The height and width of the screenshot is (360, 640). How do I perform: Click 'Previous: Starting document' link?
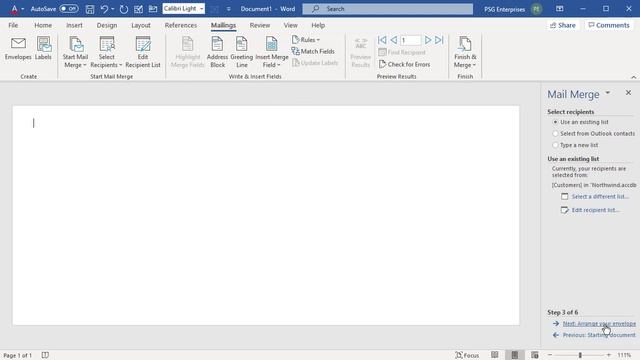pos(599,335)
